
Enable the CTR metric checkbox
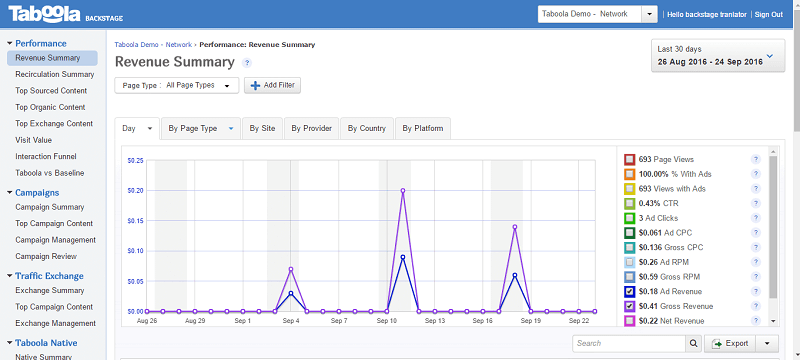pos(630,203)
